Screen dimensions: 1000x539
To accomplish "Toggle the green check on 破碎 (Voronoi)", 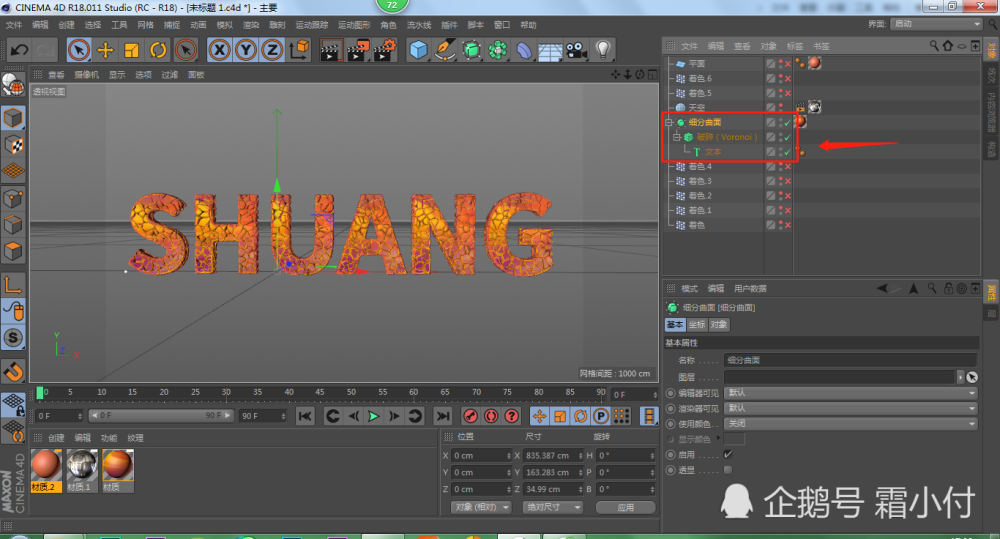I will [788, 137].
